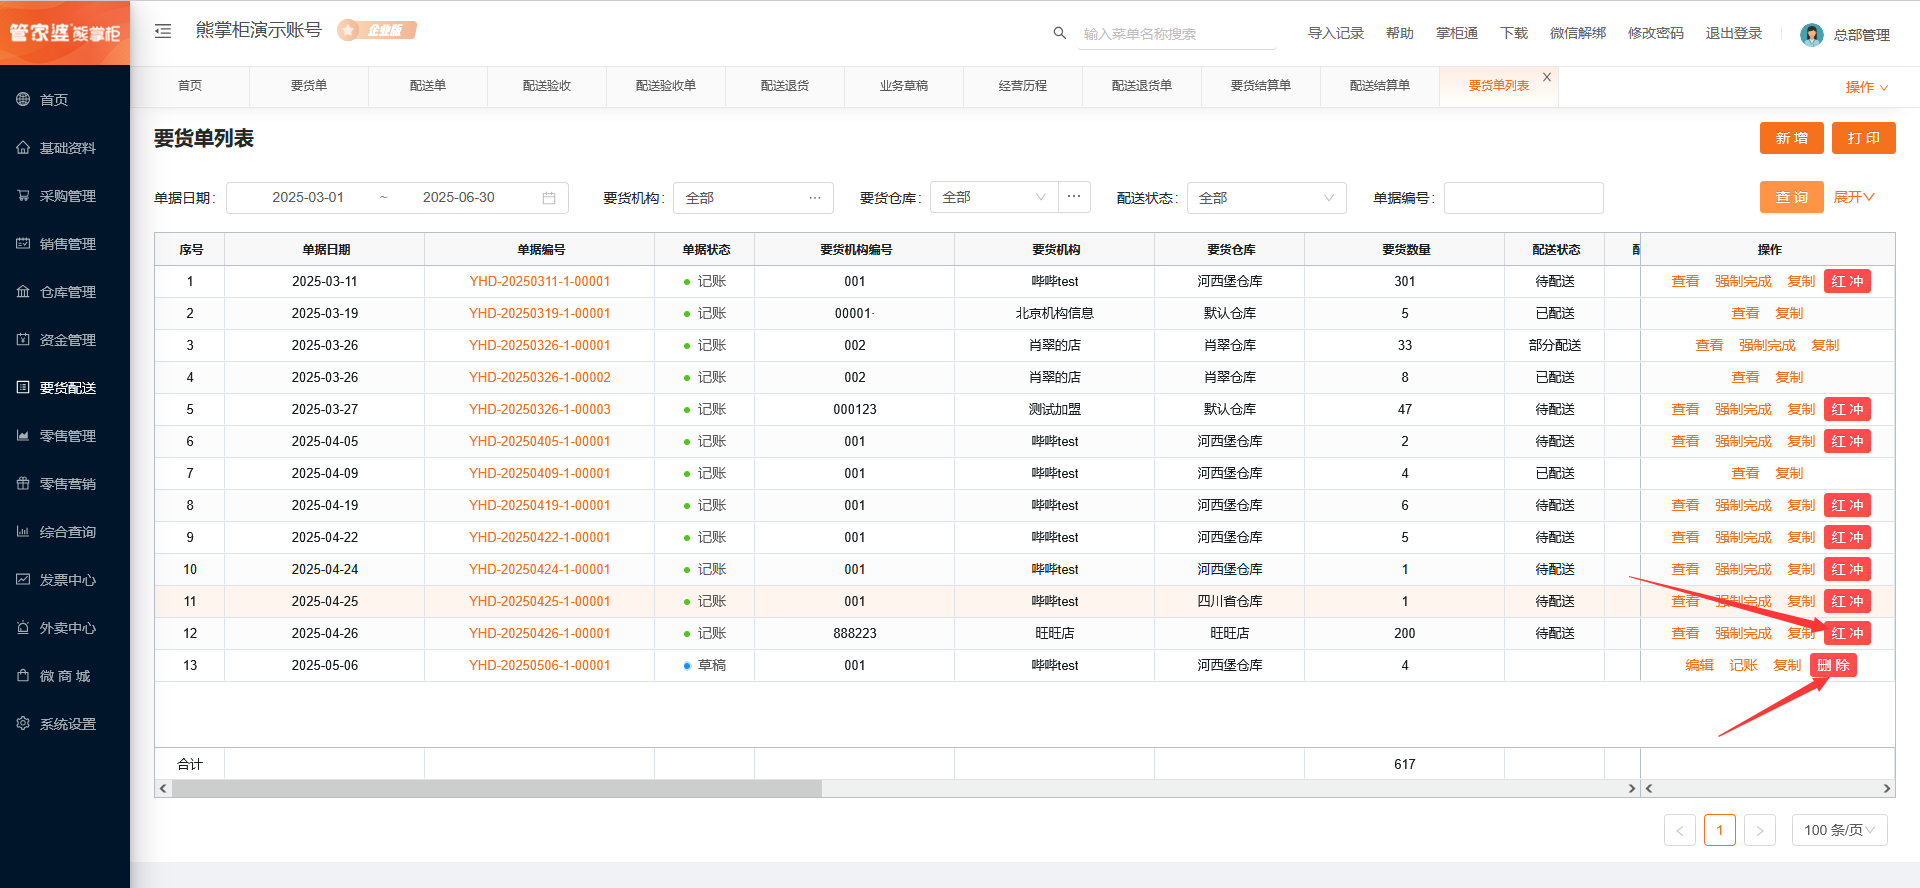Collapse the sidebar with the menu fold icon
The height and width of the screenshot is (888, 1920).
tap(163, 31)
